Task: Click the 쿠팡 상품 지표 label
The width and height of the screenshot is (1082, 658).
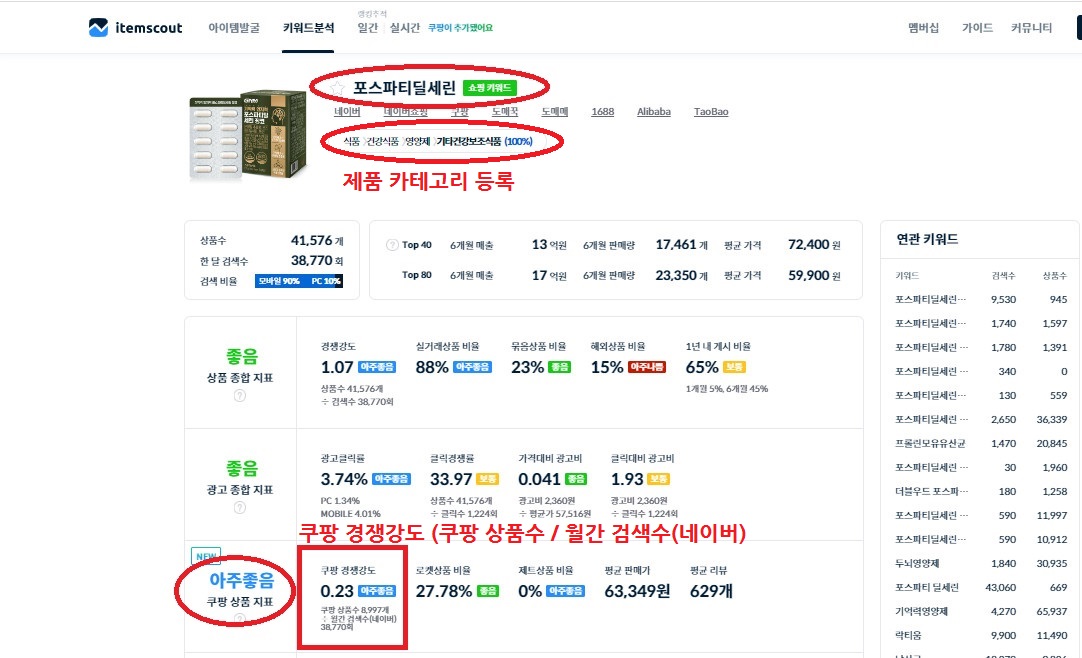Action: [239, 601]
